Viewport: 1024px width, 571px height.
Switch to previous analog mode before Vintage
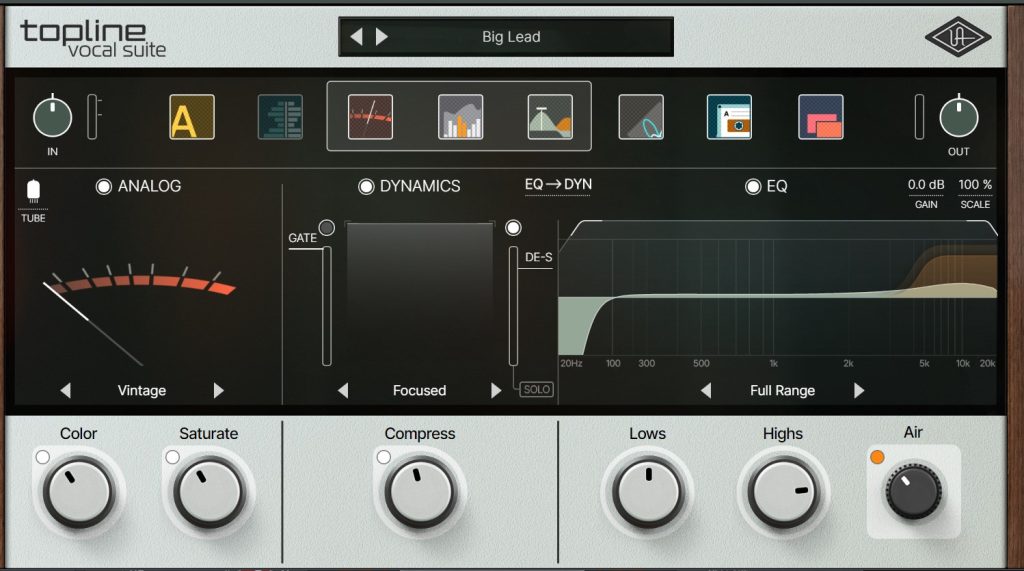[x=65, y=390]
